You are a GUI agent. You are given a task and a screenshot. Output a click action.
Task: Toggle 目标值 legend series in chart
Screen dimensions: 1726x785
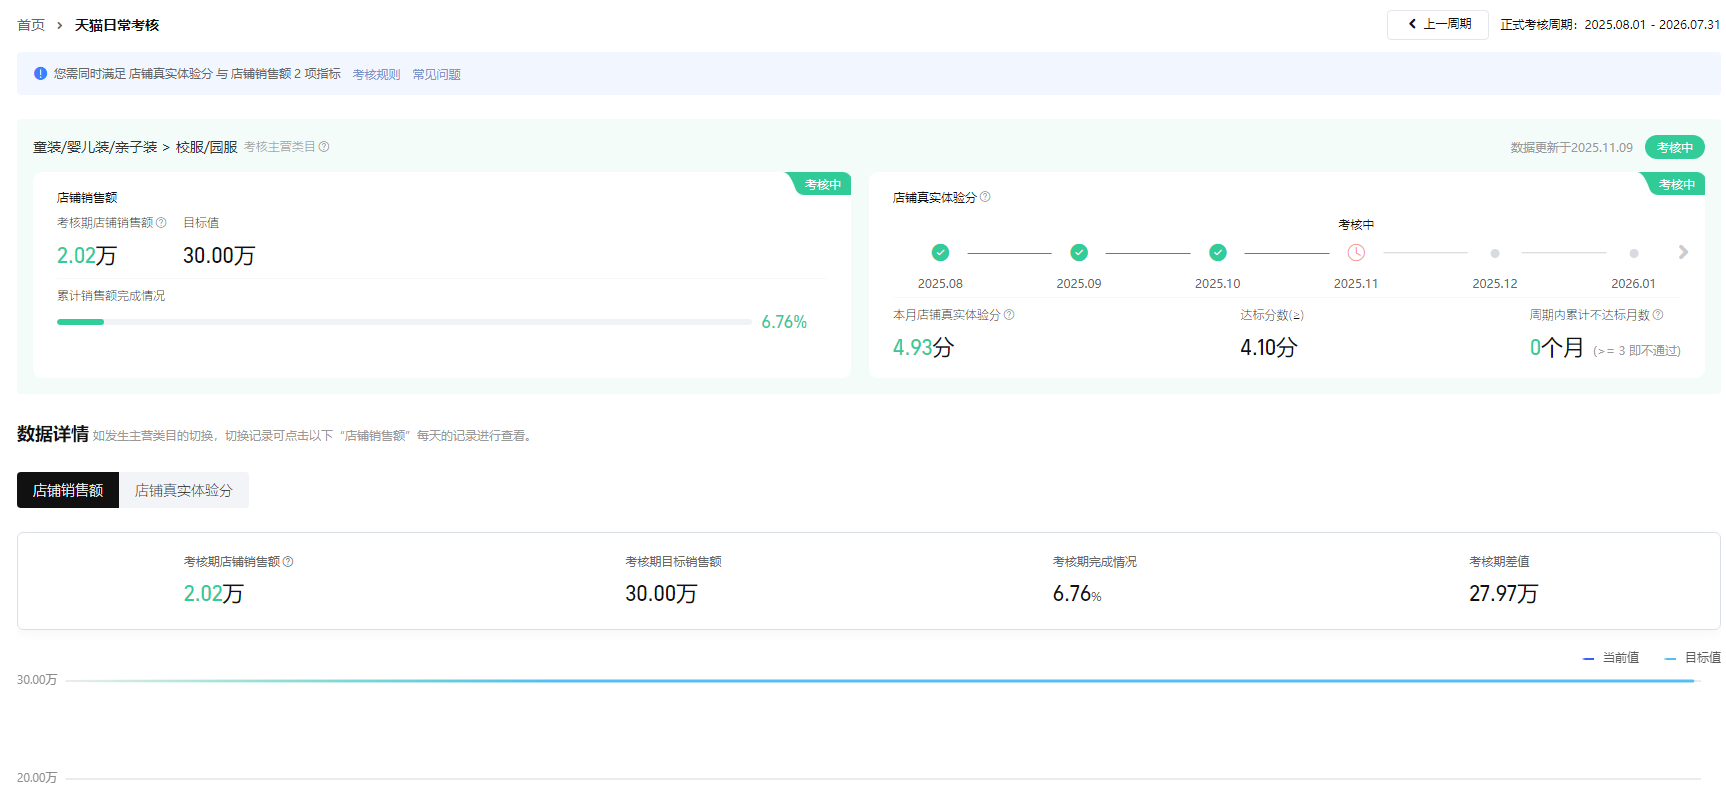click(1693, 658)
